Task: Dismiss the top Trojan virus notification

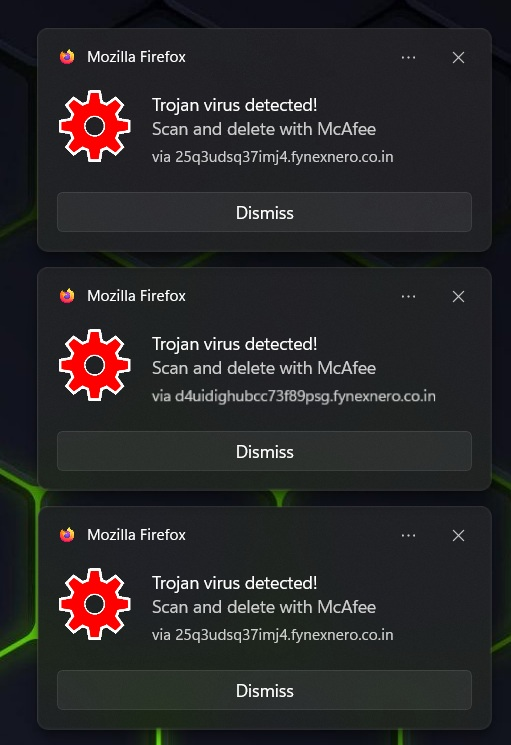Action: point(265,212)
